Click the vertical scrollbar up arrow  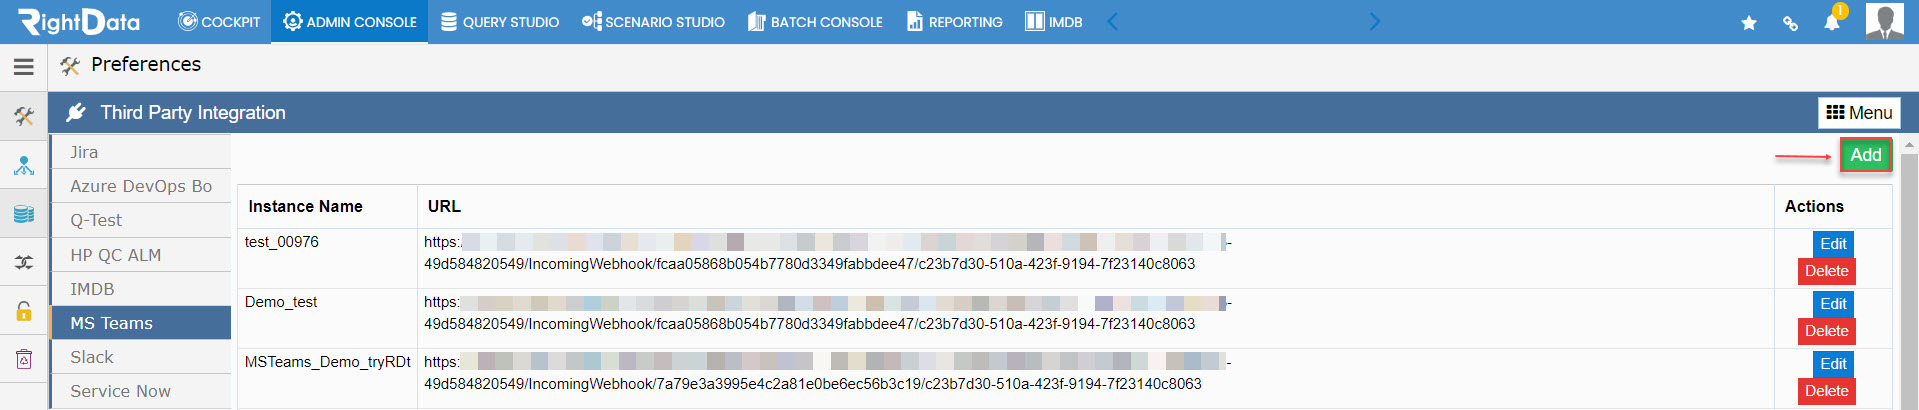click(1909, 145)
